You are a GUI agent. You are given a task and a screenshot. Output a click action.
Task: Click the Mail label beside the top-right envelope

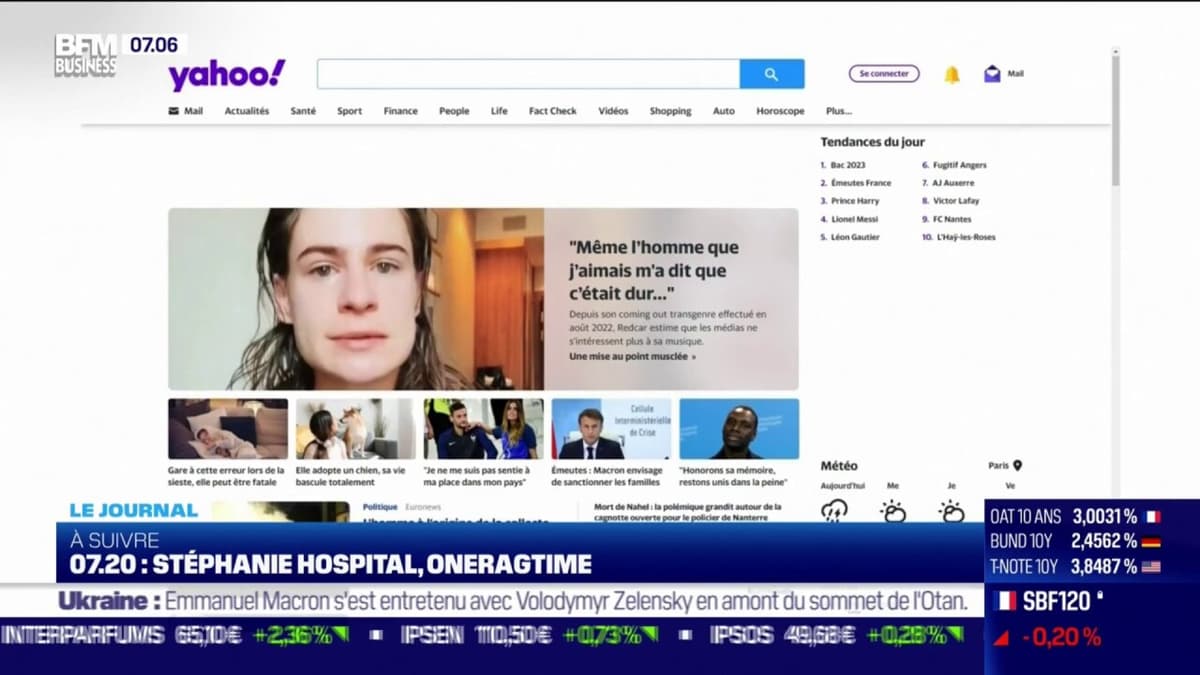(x=1015, y=74)
